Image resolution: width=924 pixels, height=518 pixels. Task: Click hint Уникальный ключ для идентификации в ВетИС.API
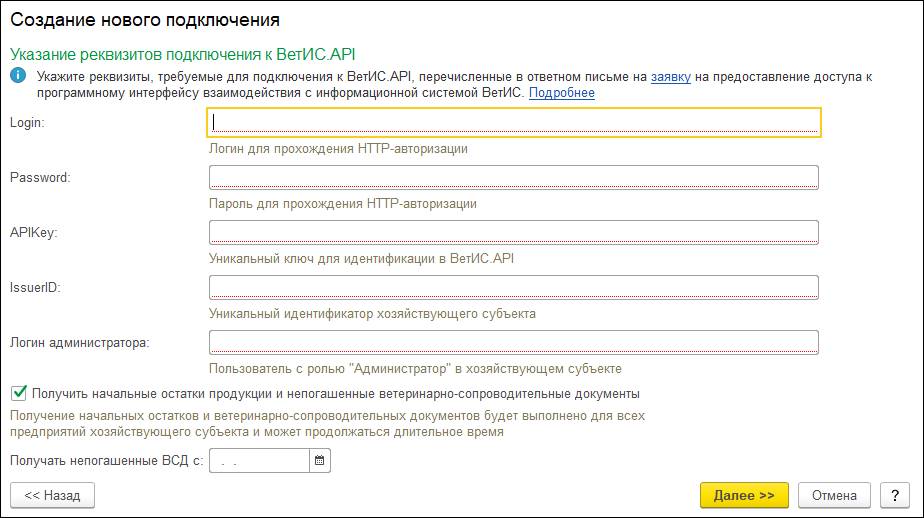361,259
